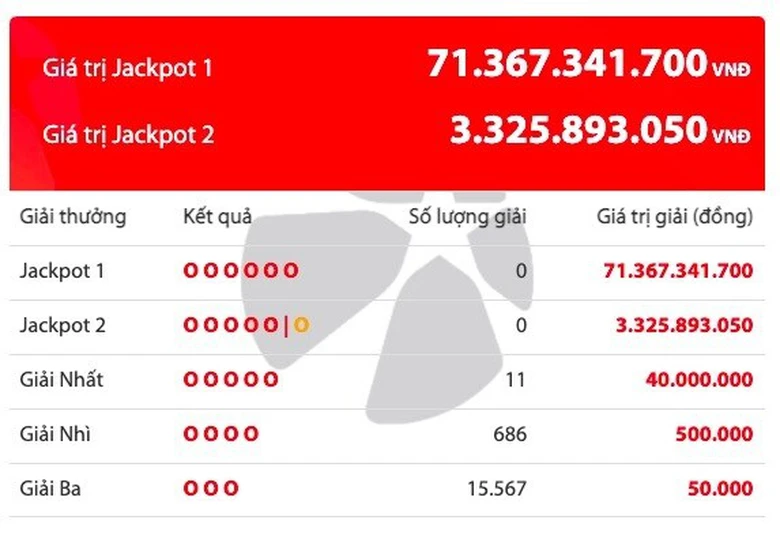Select the four red circles for Giải Nhì

(221, 434)
